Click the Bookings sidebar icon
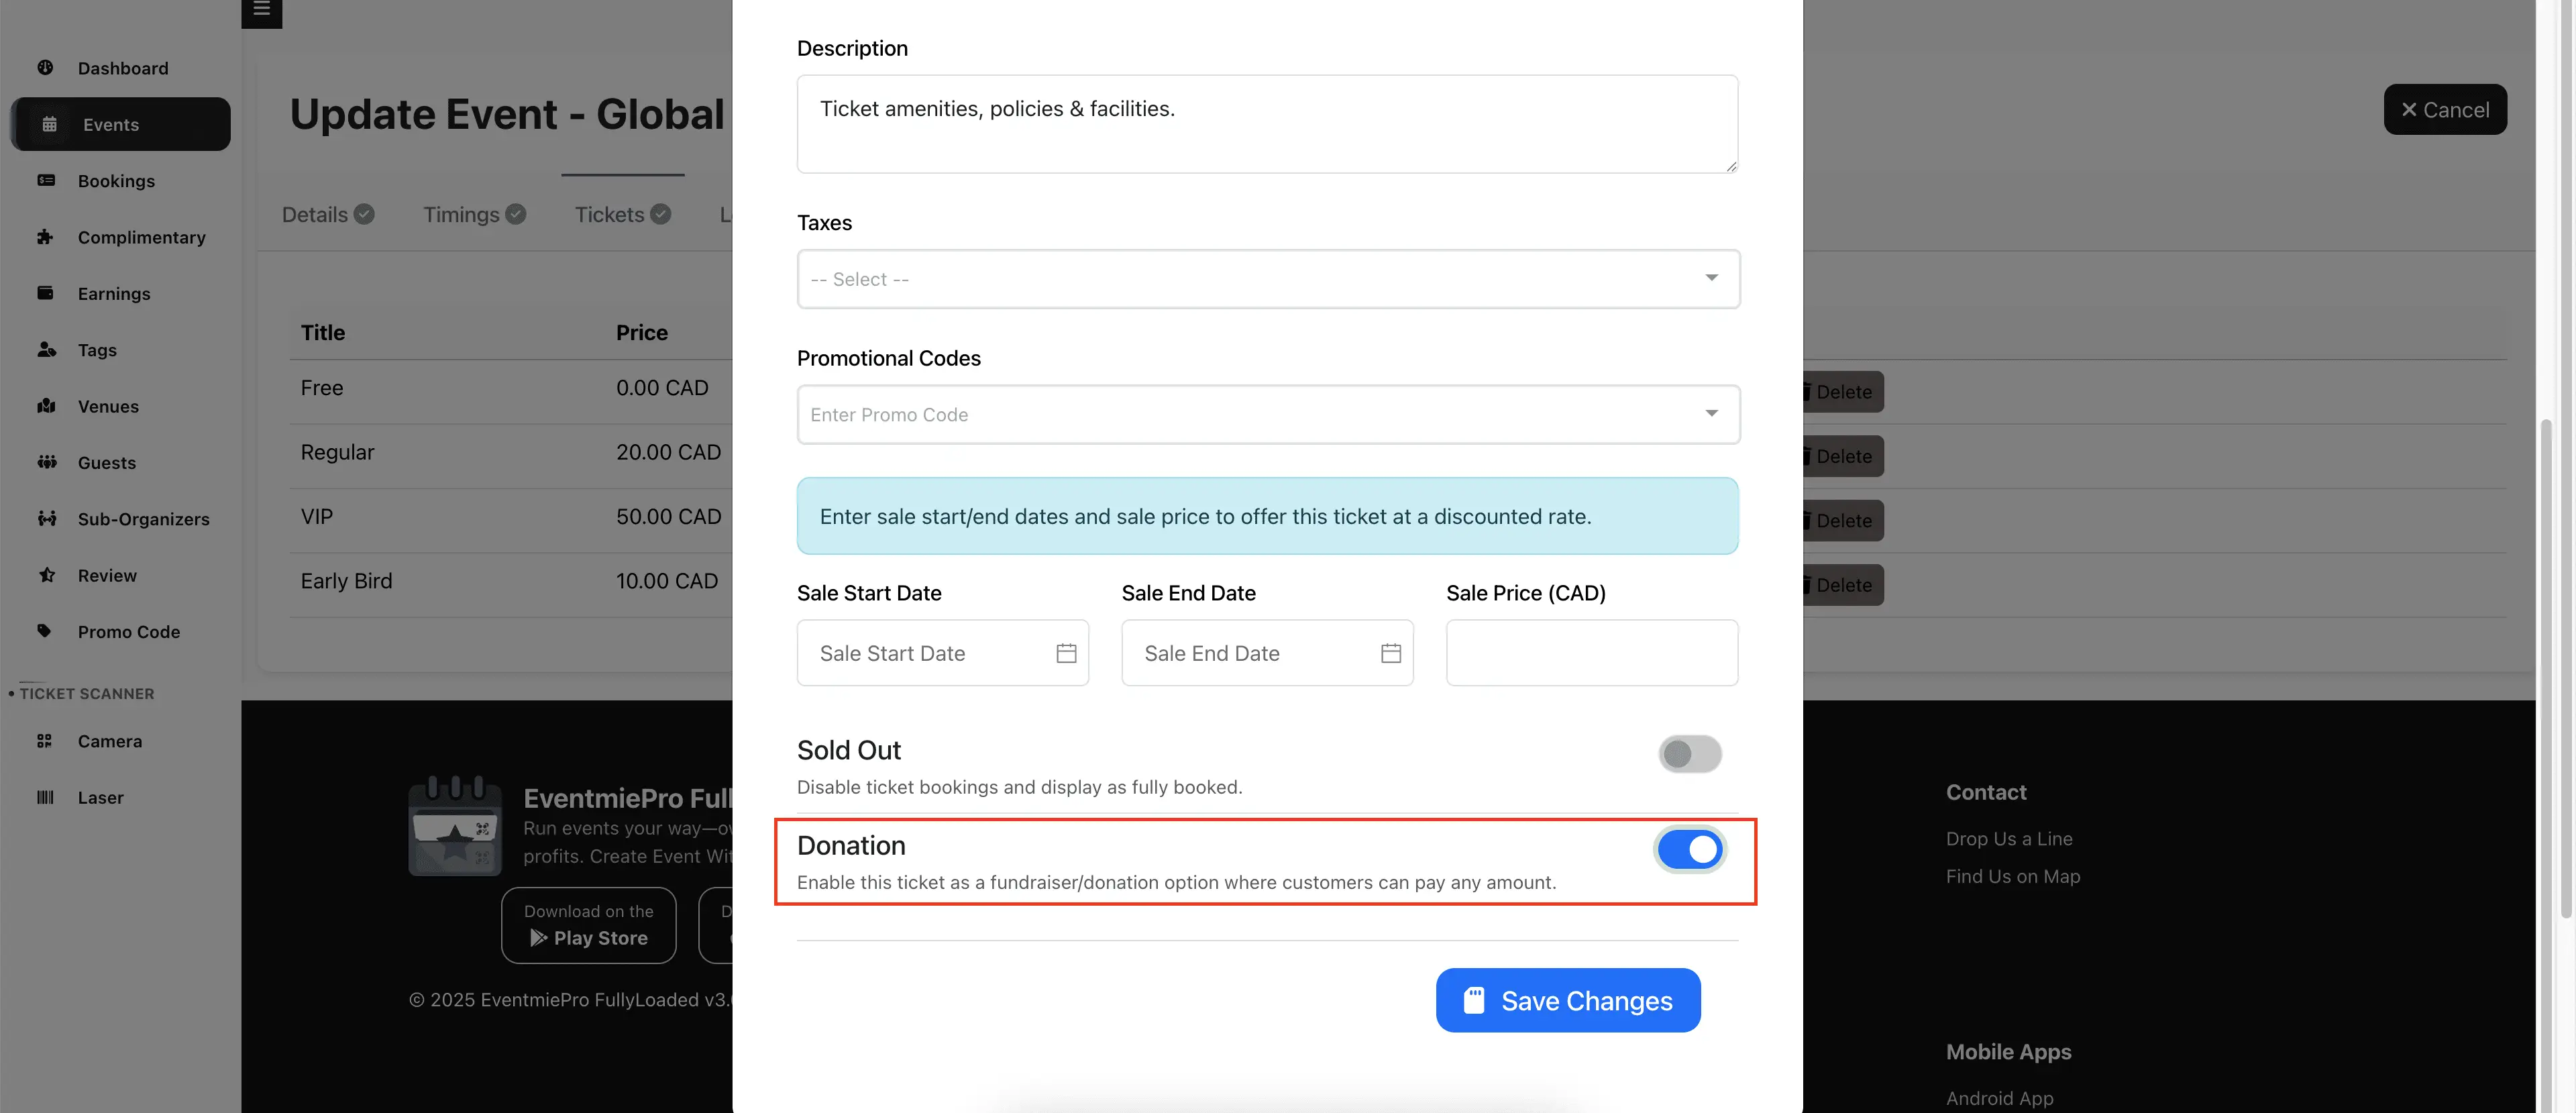The height and width of the screenshot is (1113, 2576). [46, 181]
